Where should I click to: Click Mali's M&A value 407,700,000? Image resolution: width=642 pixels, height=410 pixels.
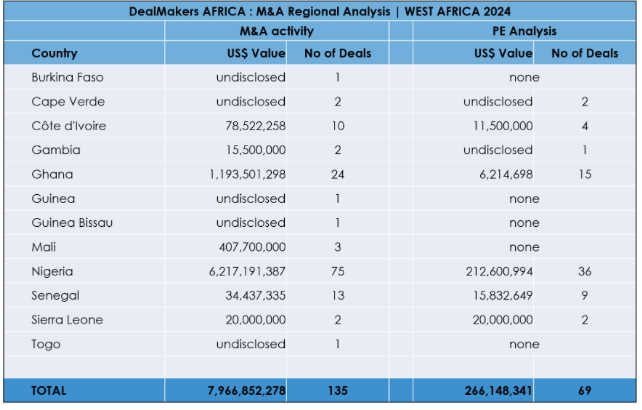coord(249,247)
